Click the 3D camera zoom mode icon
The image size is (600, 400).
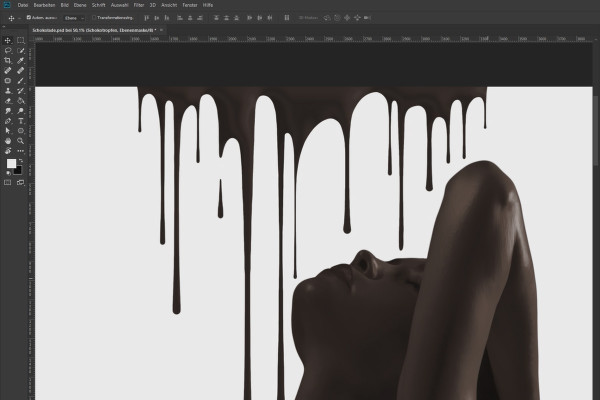coord(367,18)
